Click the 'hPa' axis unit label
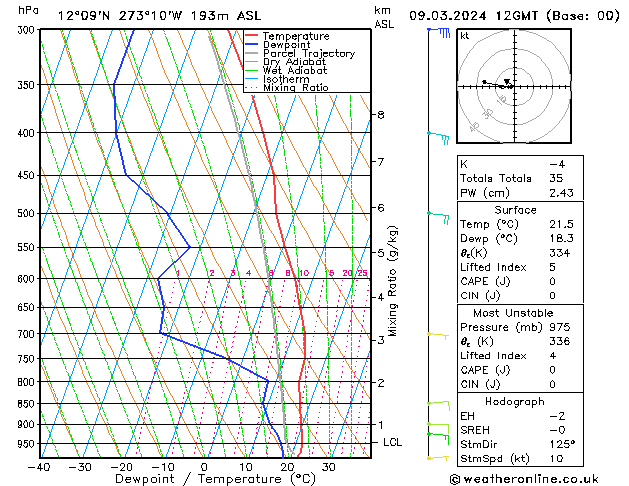Screen dimensions: 629x486 tap(28, 11)
